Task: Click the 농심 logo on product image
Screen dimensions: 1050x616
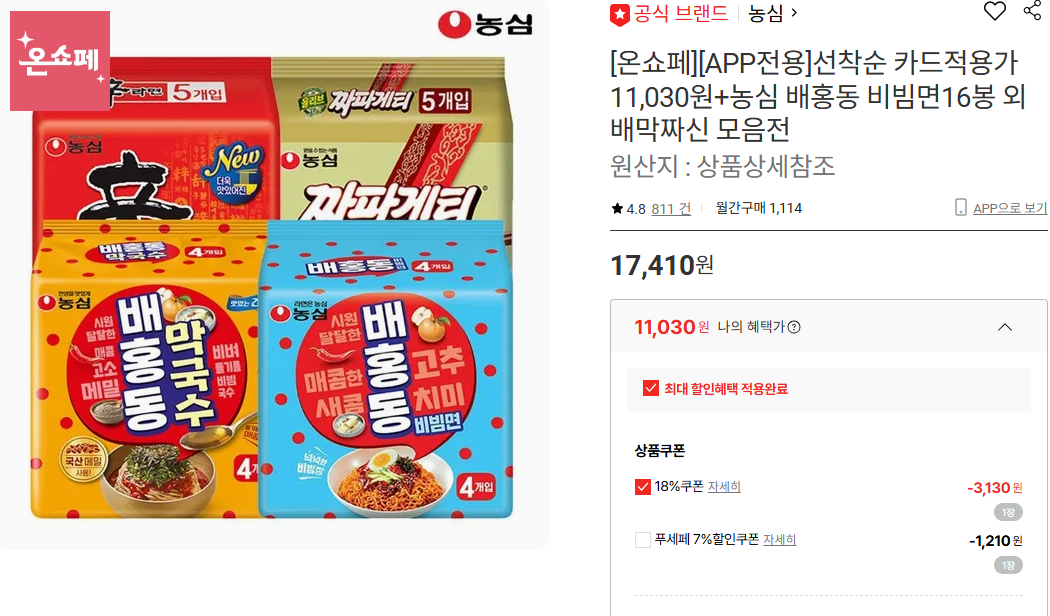Action: pyautogui.click(x=485, y=25)
